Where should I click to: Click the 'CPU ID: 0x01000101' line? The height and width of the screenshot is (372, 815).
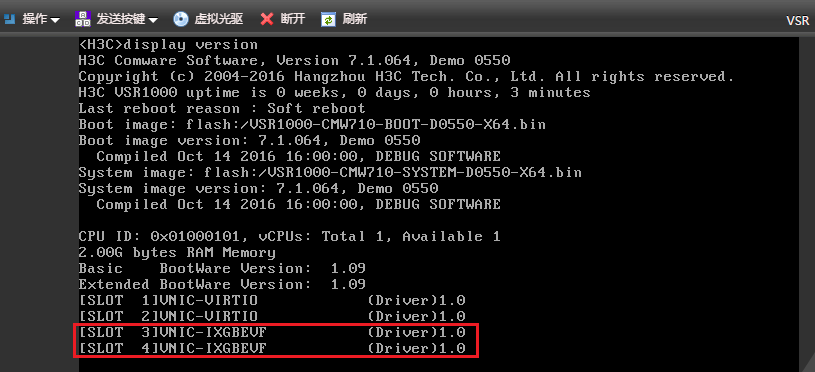tap(290, 236)
